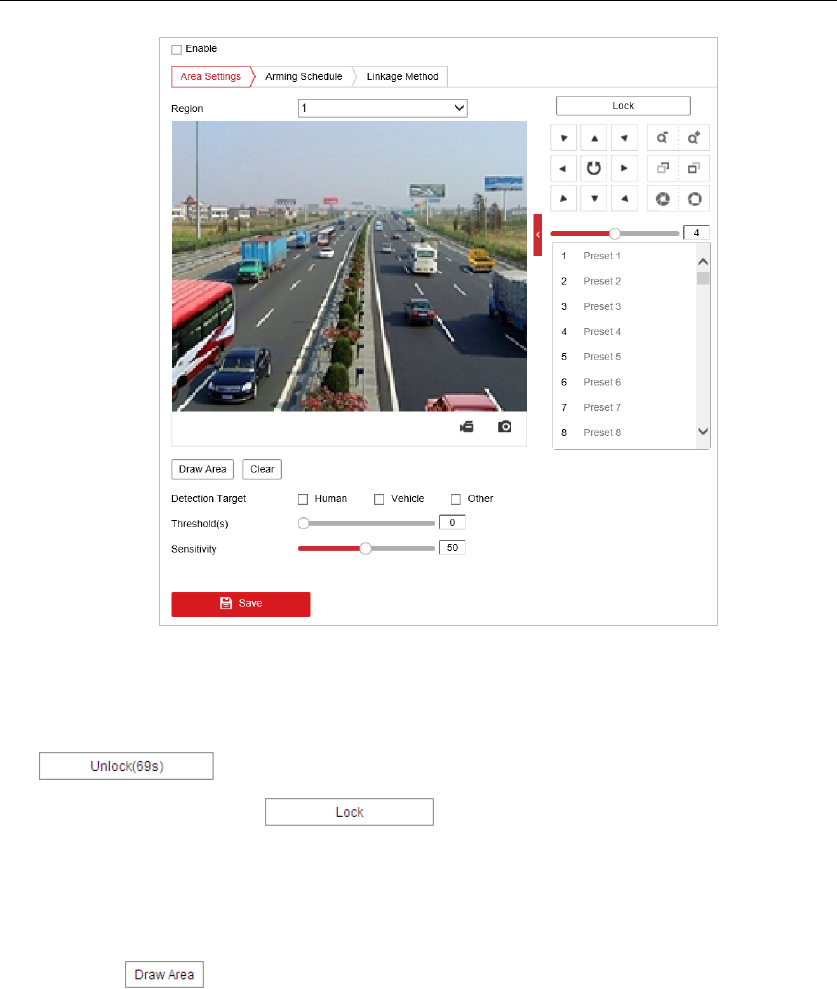Click Draw Area button beside Clear
837x989 pixels.
202,469
